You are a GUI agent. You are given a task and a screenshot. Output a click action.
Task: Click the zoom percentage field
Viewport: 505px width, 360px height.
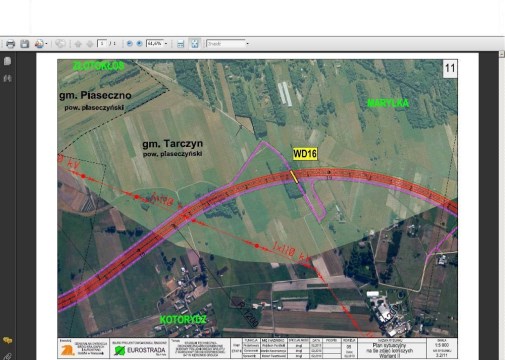pyautogui.click(x=154, y=43)
